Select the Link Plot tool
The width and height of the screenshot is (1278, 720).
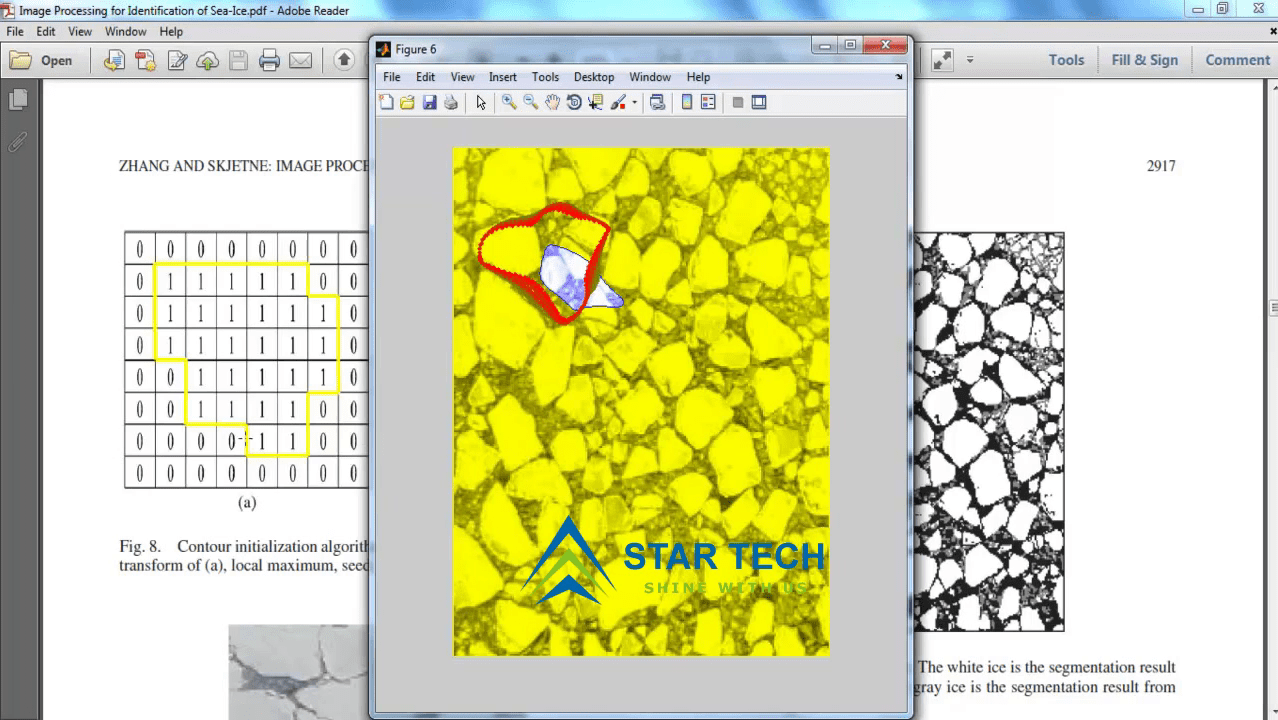point(657,101)
